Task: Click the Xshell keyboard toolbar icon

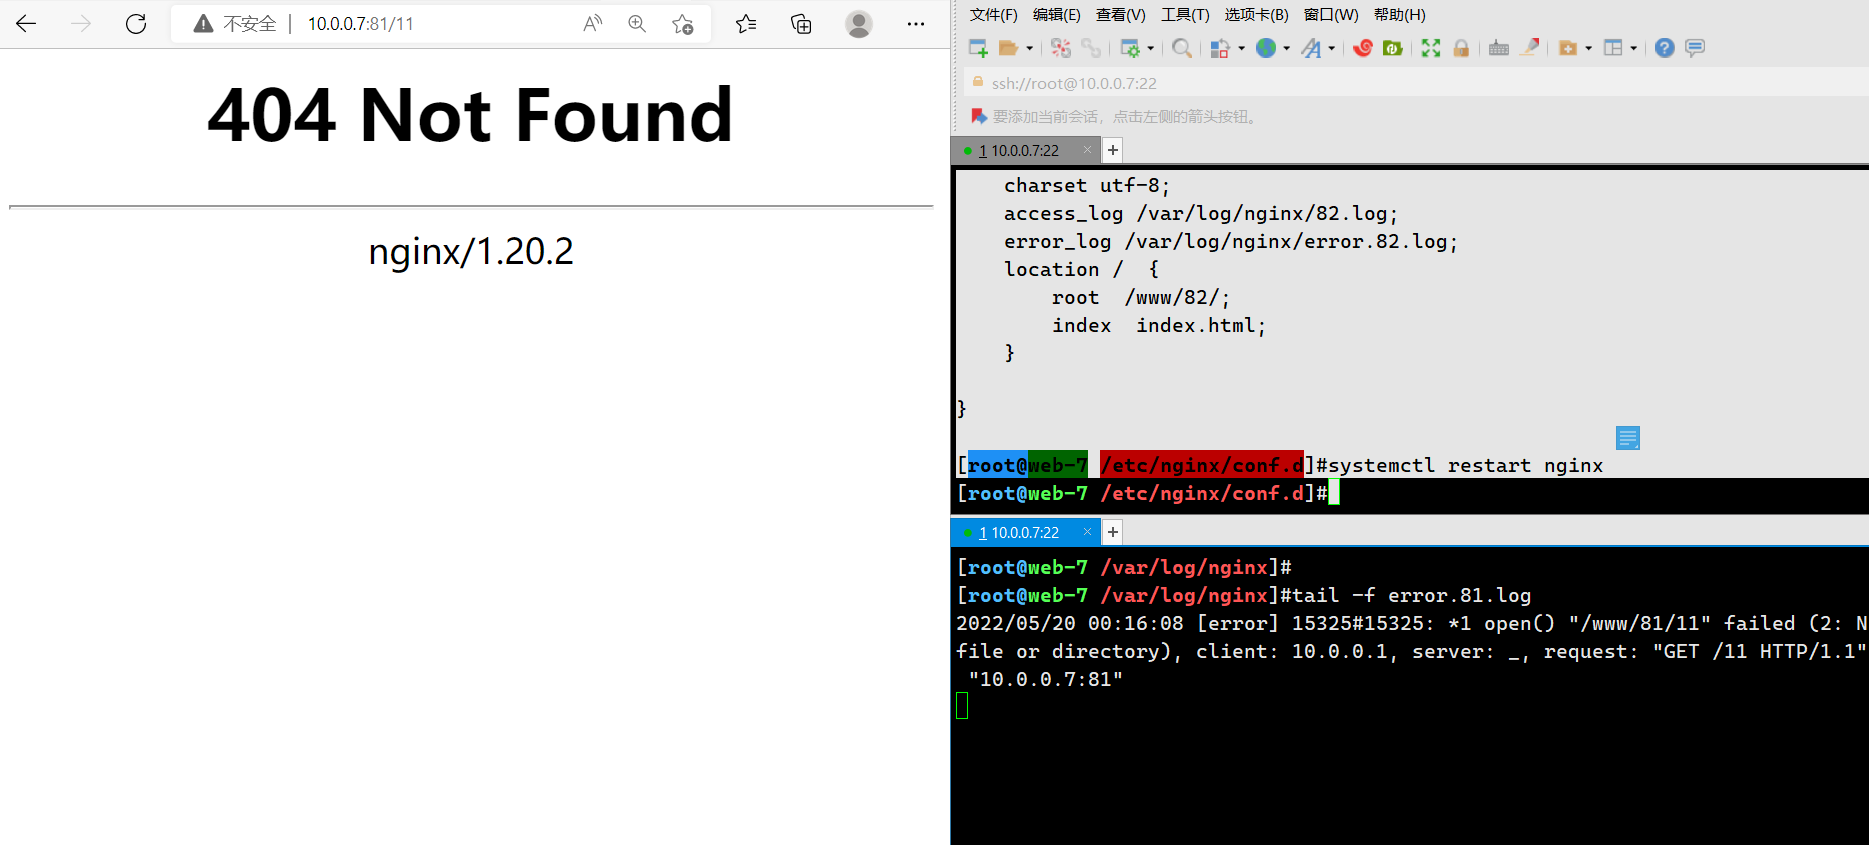Action: 1499,48
